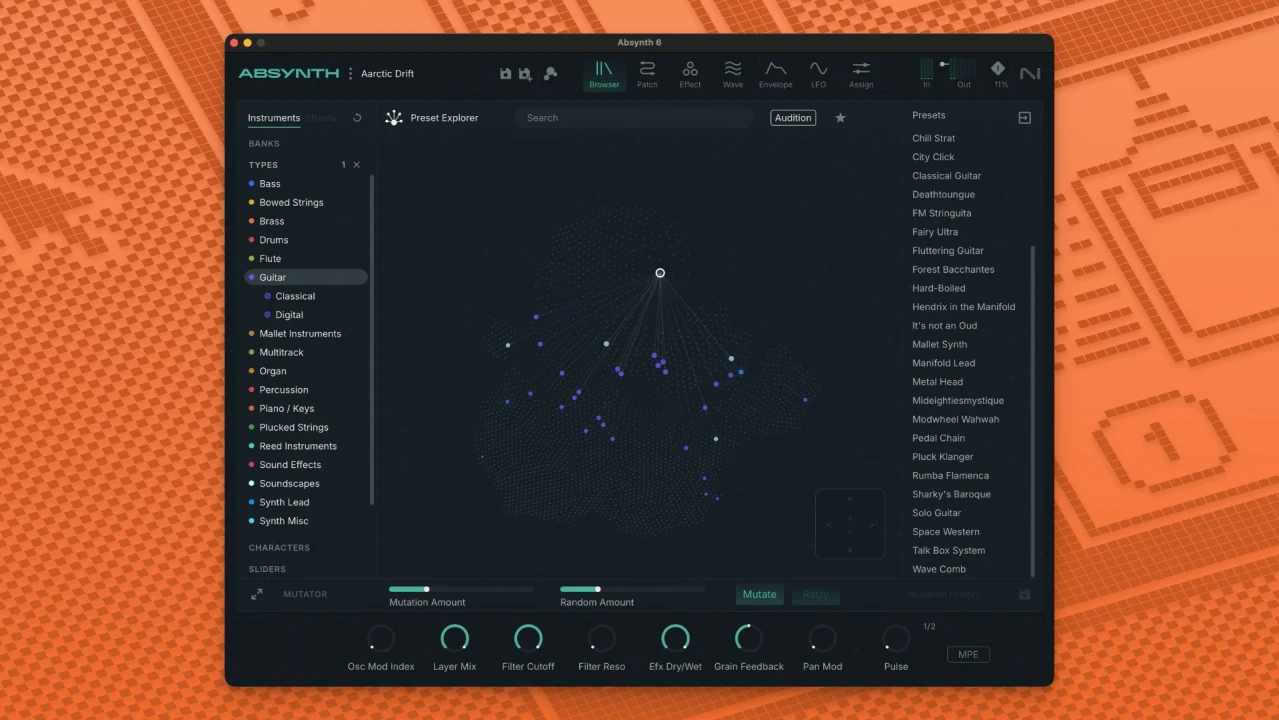Click the Preset Explorer node icon
Viewport: 1279px width, 720px height.
pyautogui.click(x=394, y=118)
